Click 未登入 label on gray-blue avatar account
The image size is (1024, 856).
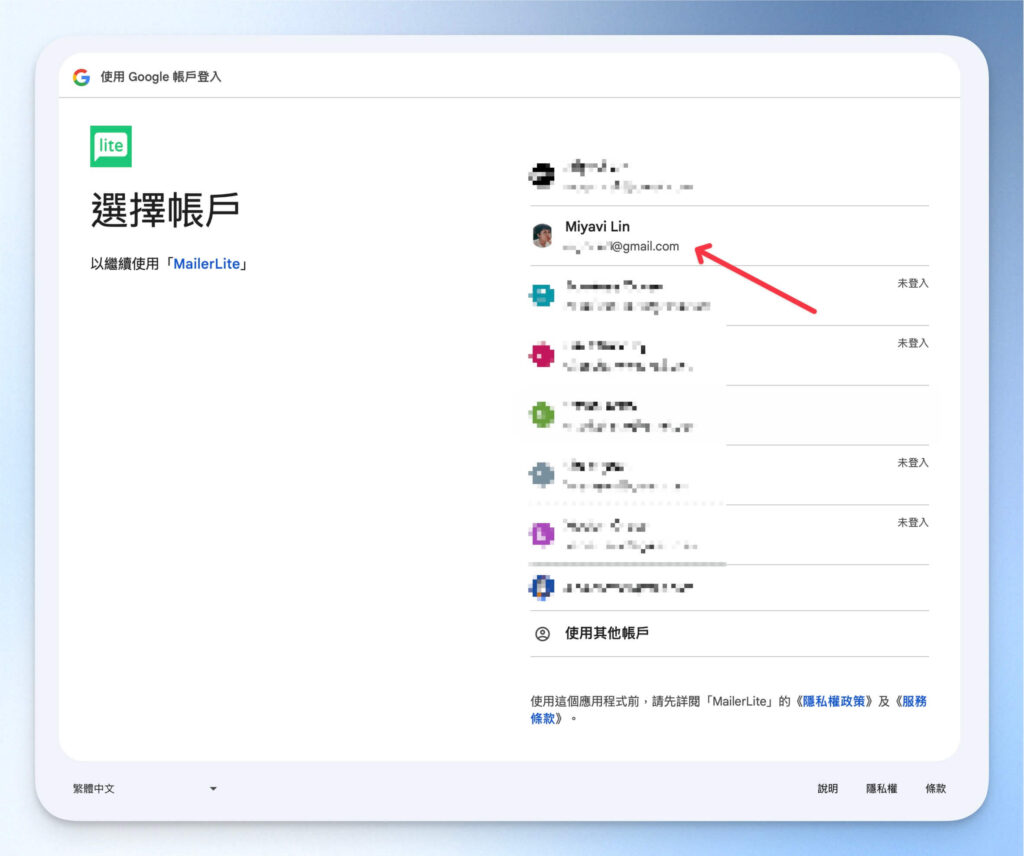coord(912,463)
